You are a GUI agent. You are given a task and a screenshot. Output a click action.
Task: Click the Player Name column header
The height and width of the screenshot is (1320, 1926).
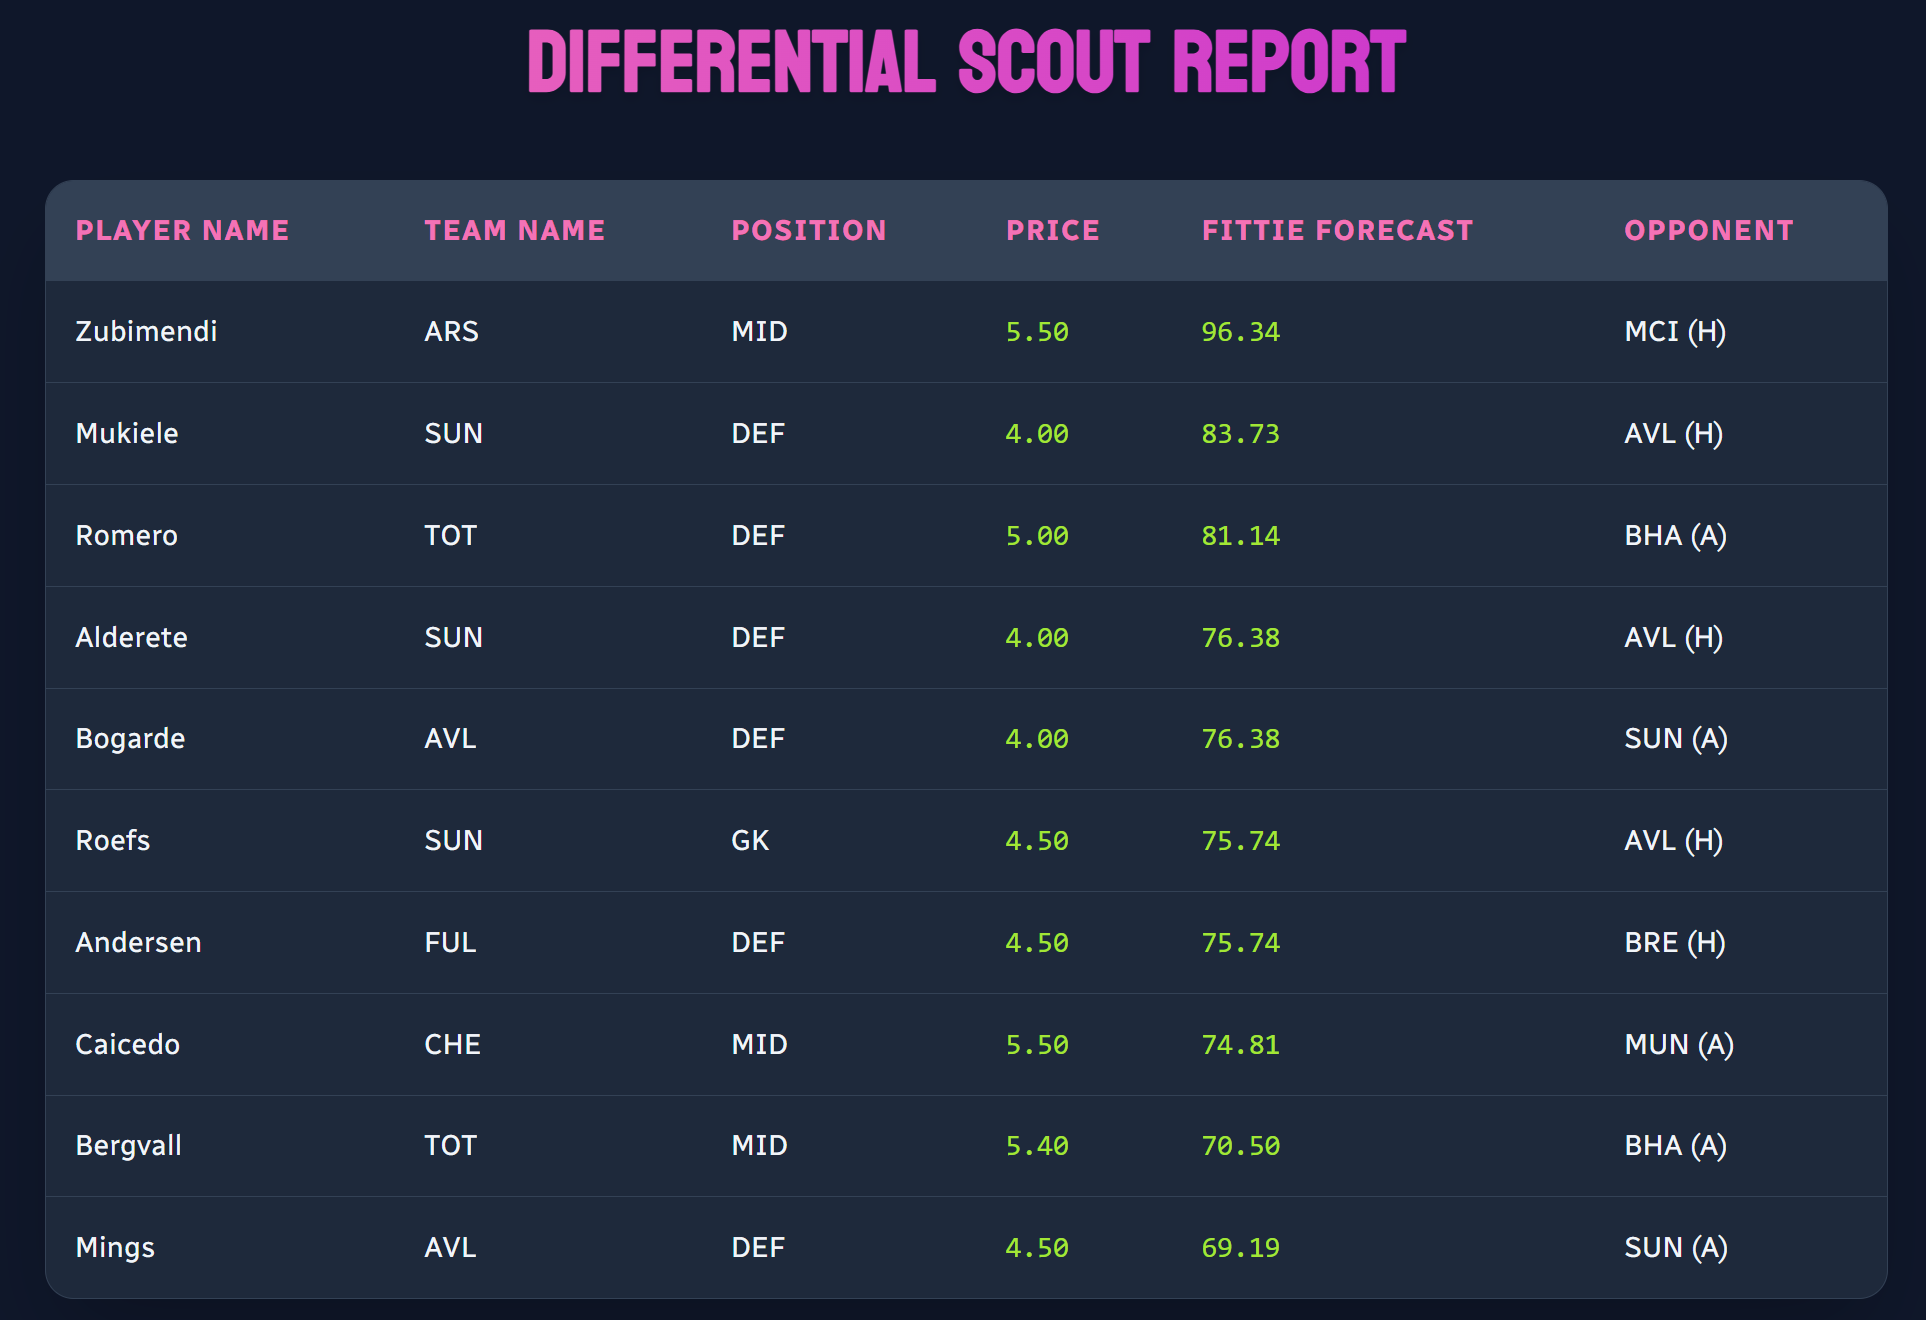click(182, 231)
